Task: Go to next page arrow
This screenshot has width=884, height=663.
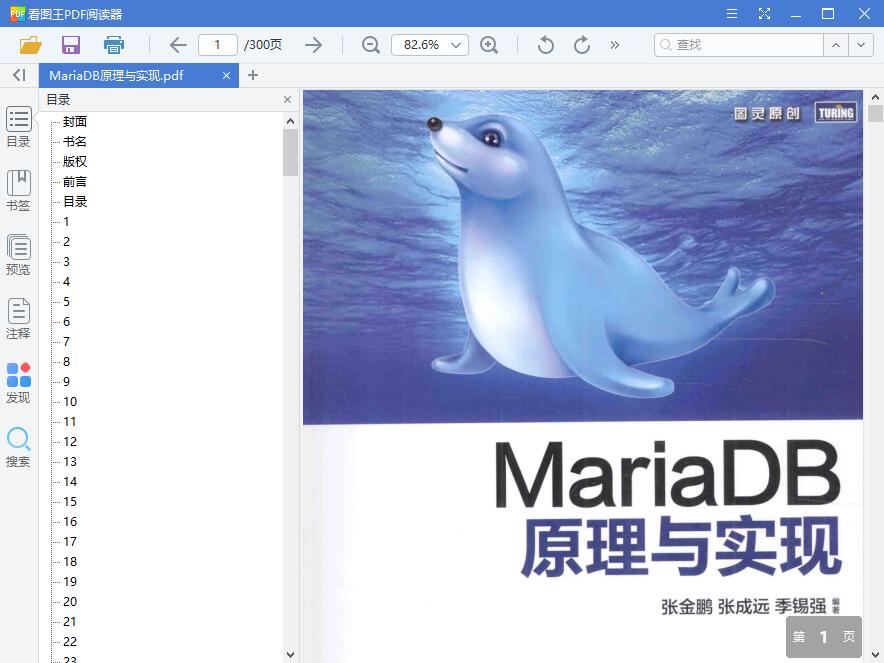Action: point(313,45)
